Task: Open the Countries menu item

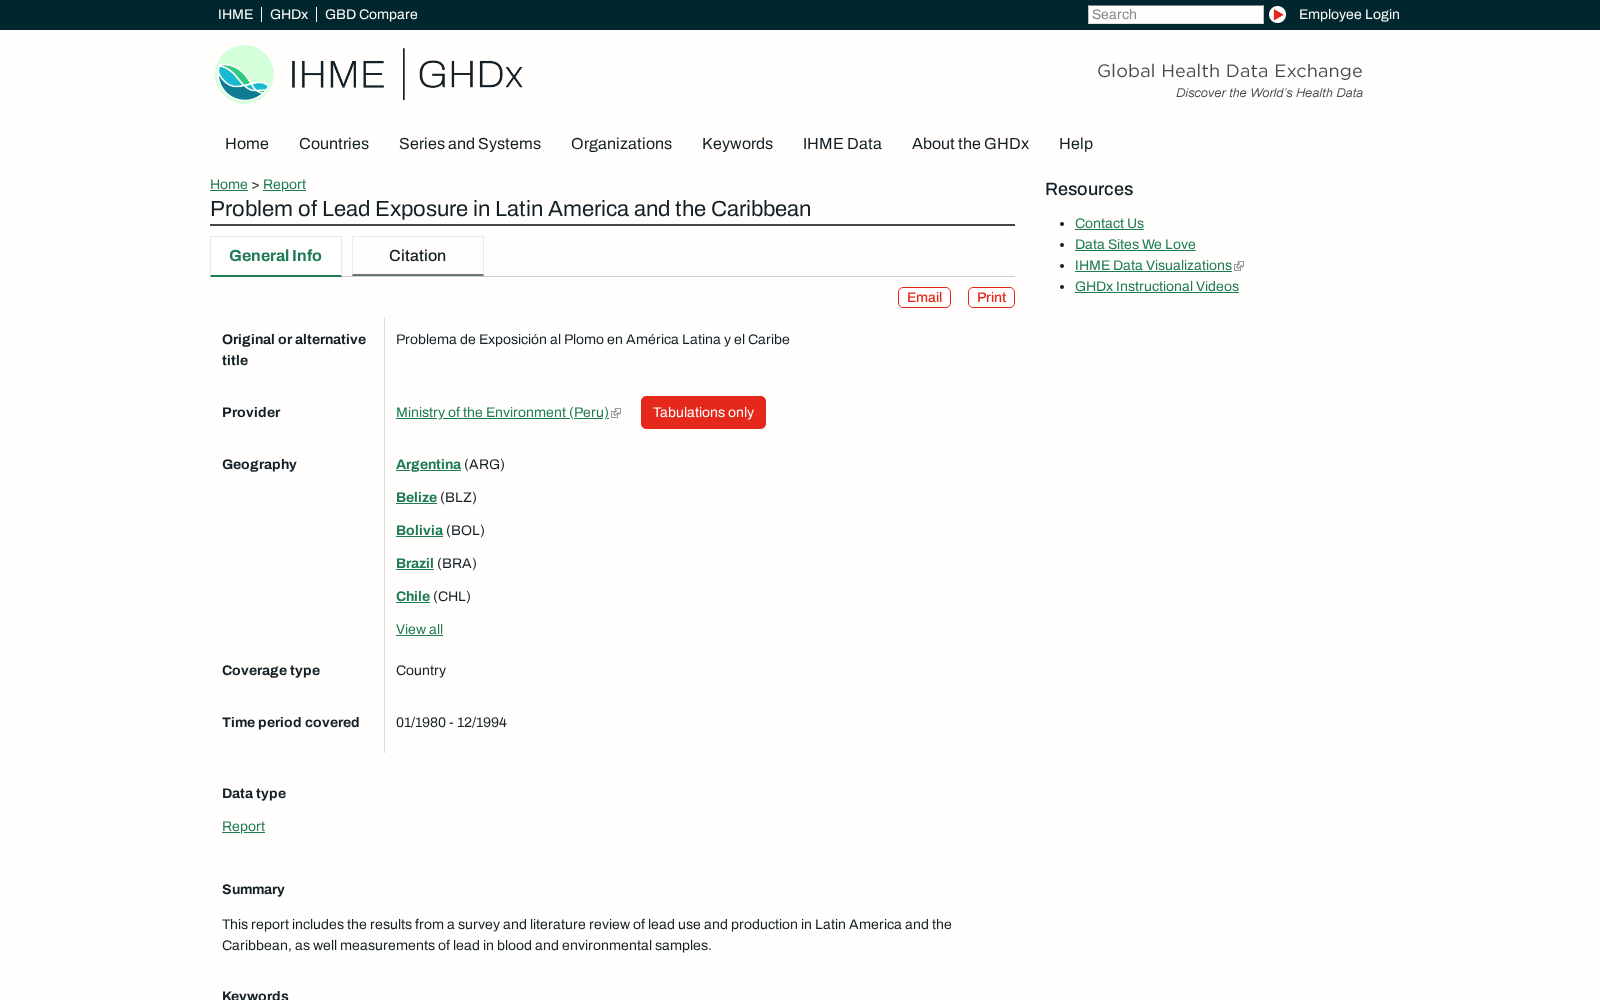Action: (334, 144)
